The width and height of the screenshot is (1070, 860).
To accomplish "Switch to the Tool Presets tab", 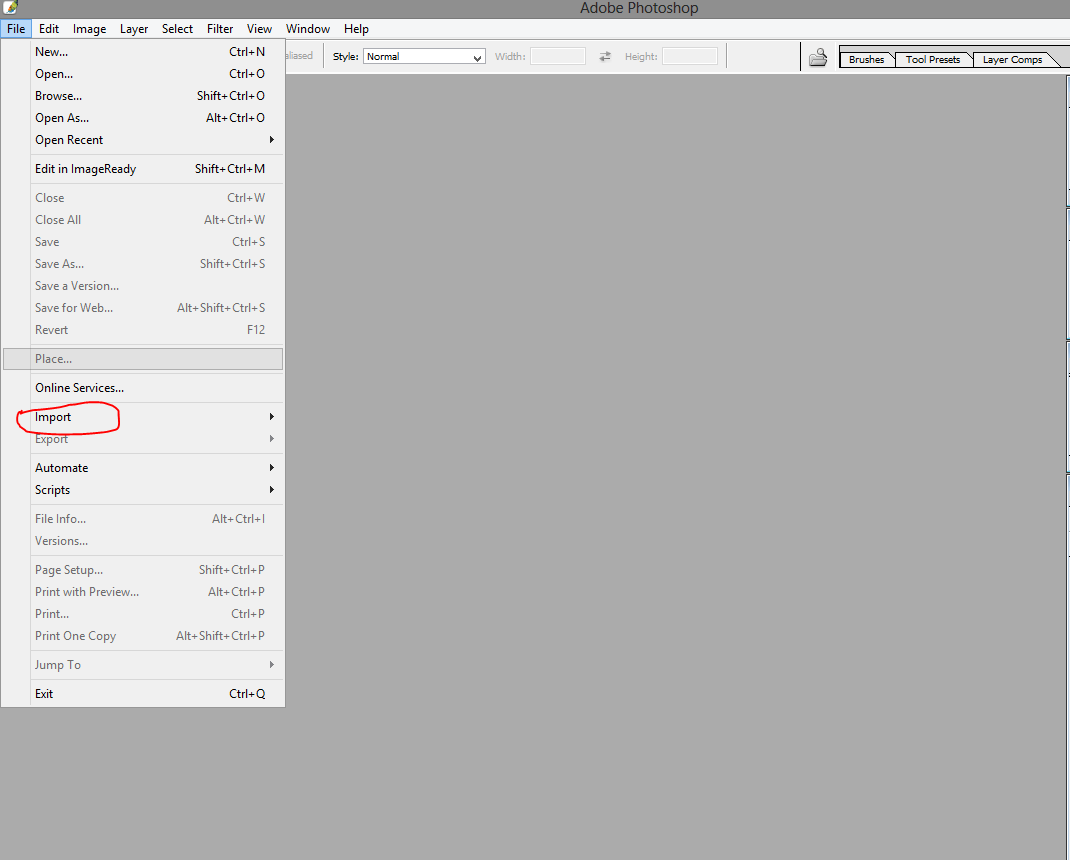I will 932,59.
